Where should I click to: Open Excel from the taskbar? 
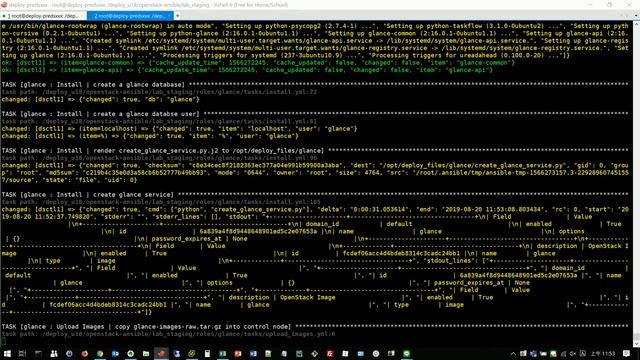pos(222,353)
